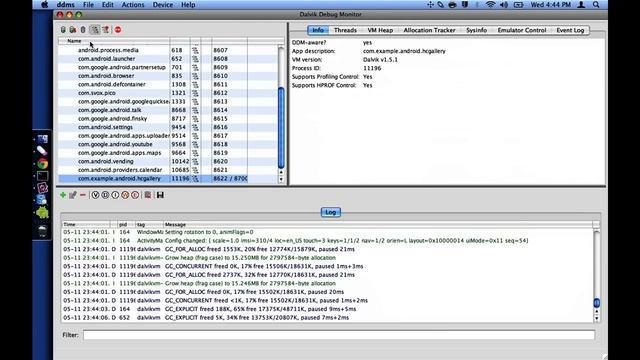
Task: Switch to the Sysinfo tab
Action: (x=476, y=30)
